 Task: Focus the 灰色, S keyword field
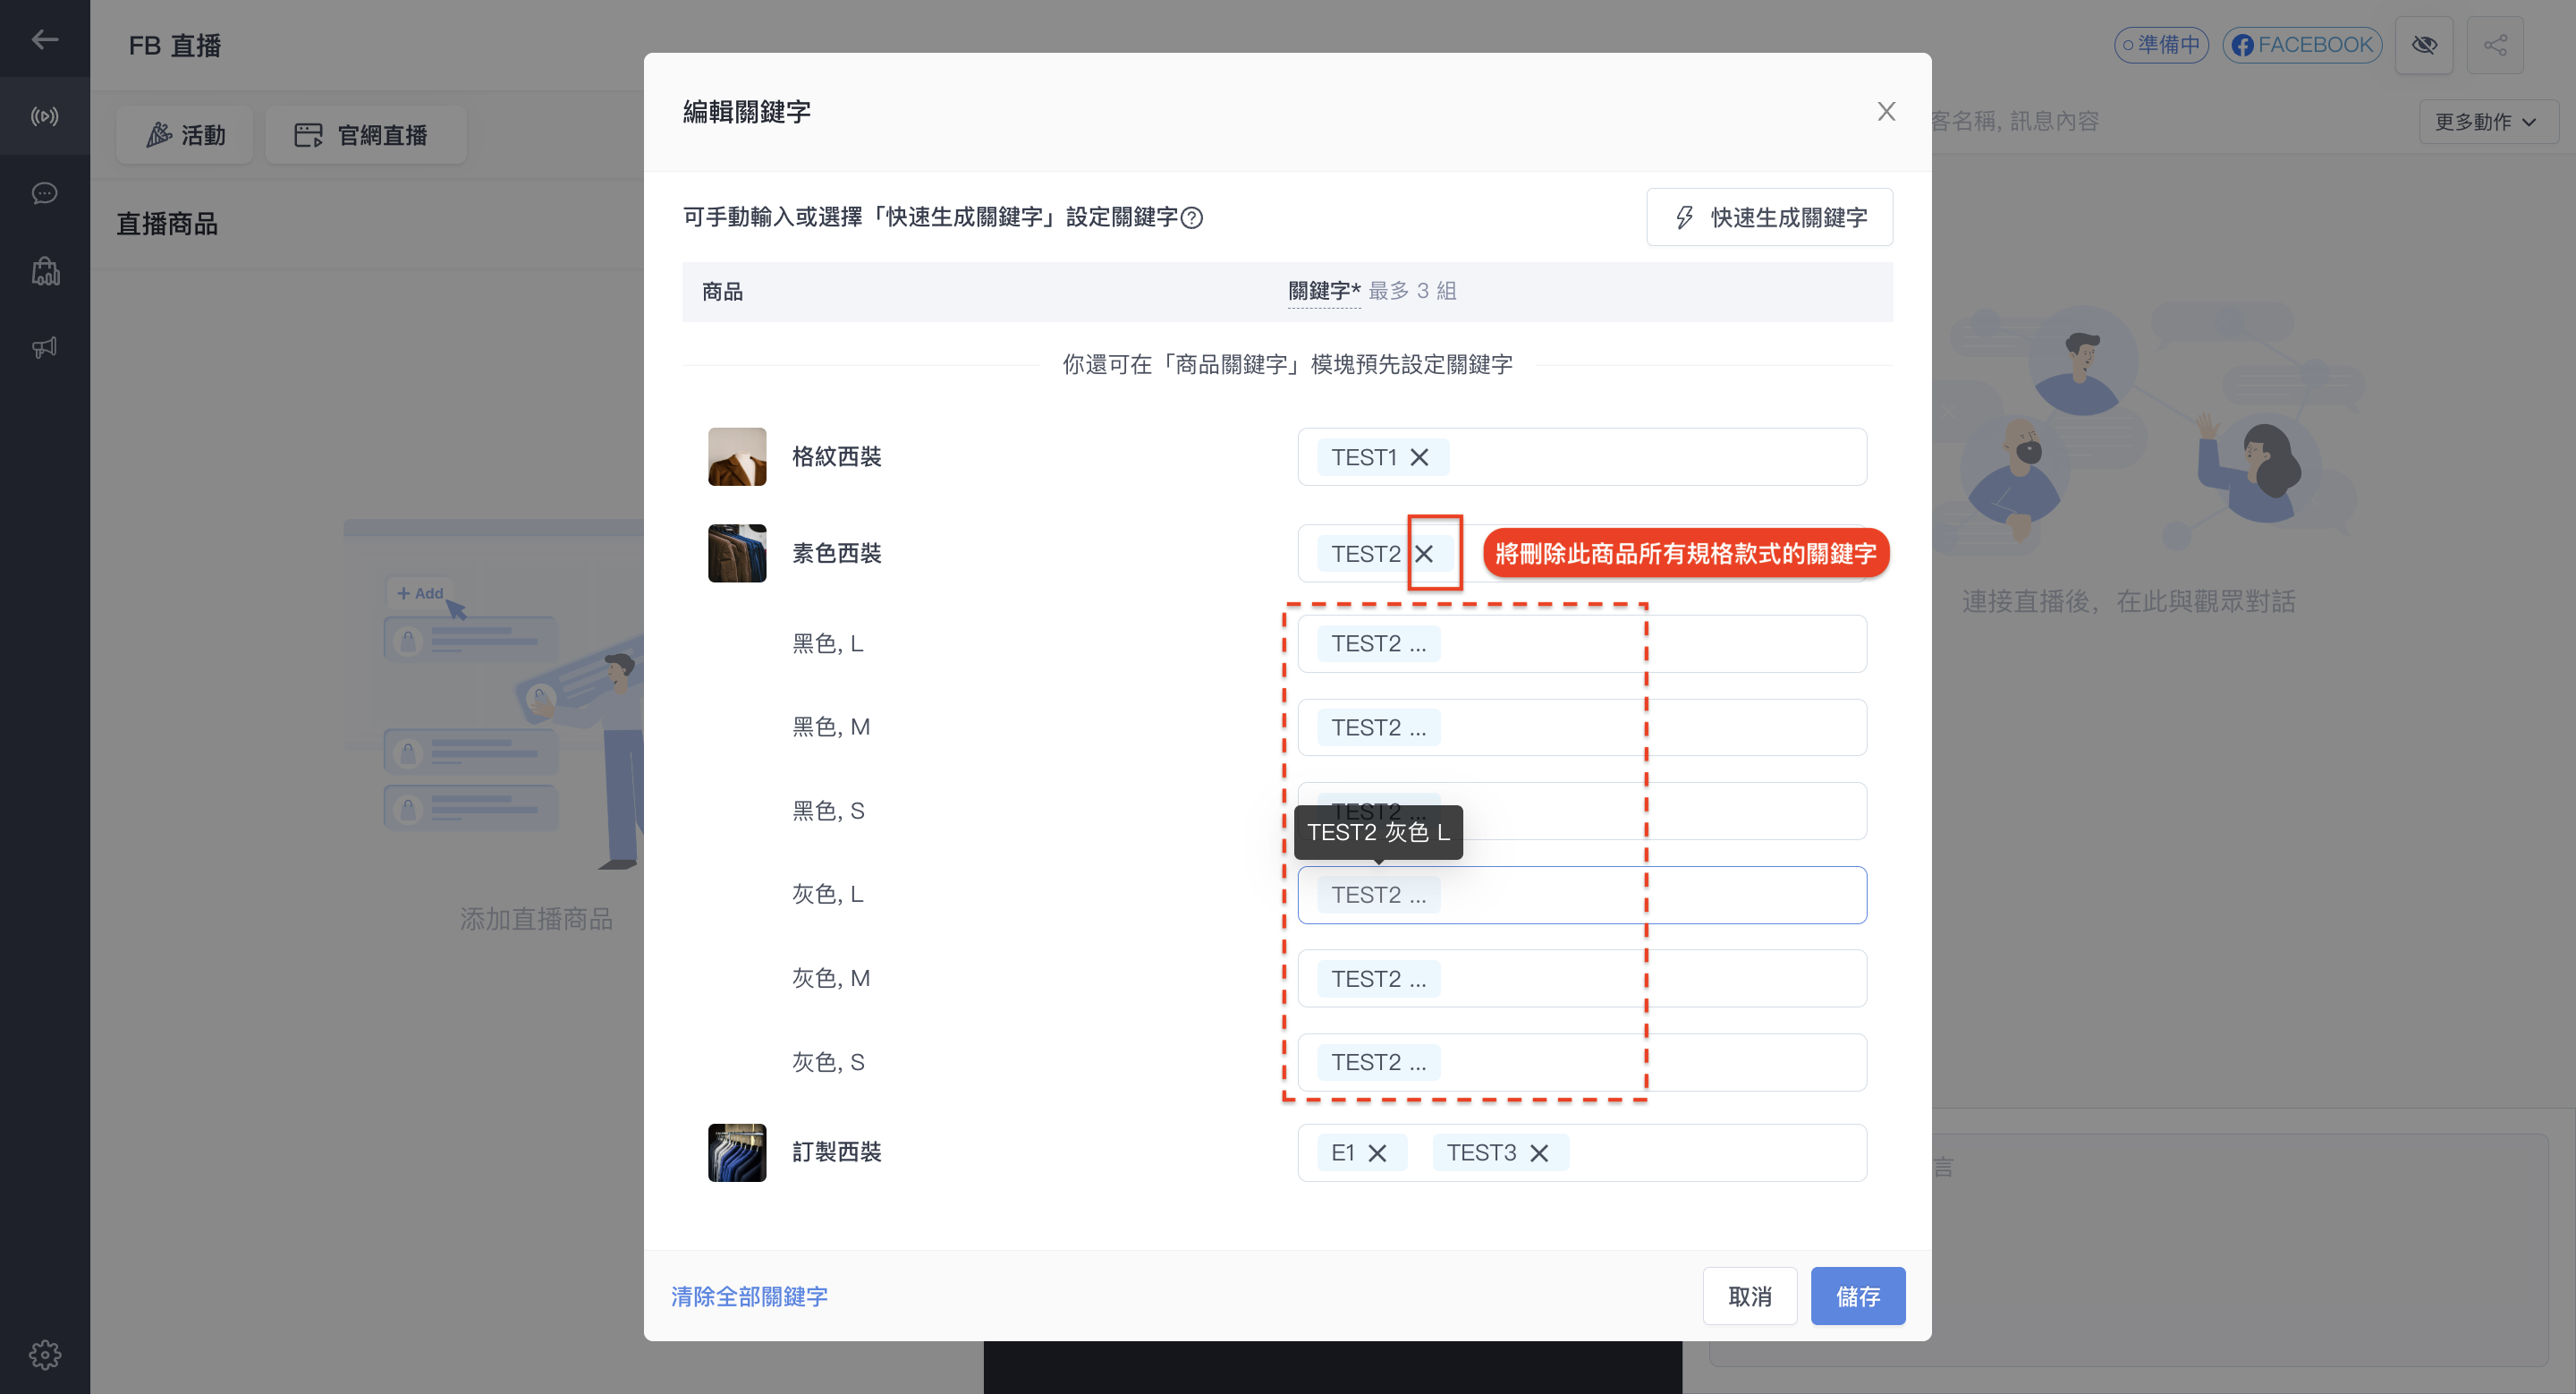tap(1582, 1062)
